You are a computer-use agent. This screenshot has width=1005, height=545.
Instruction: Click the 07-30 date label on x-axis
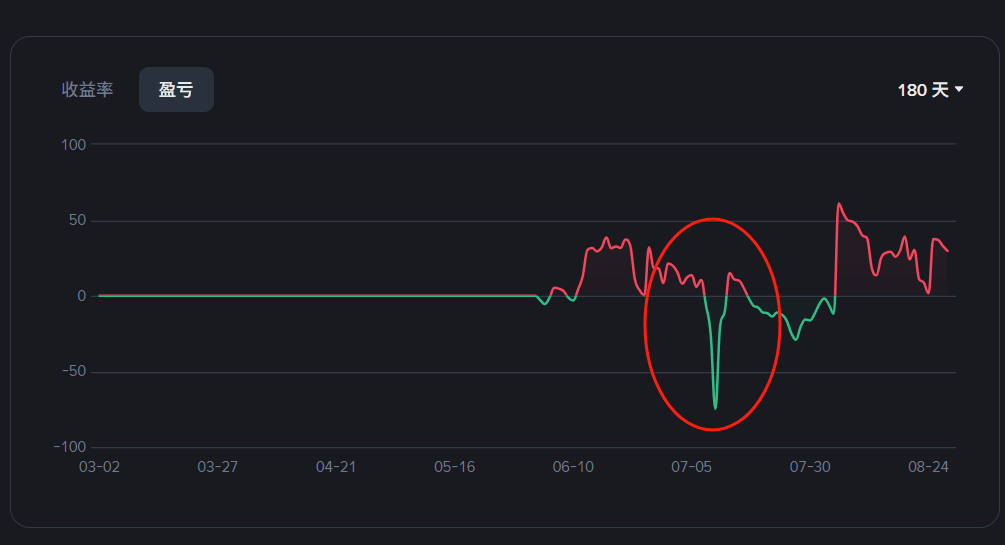[810, 467]
